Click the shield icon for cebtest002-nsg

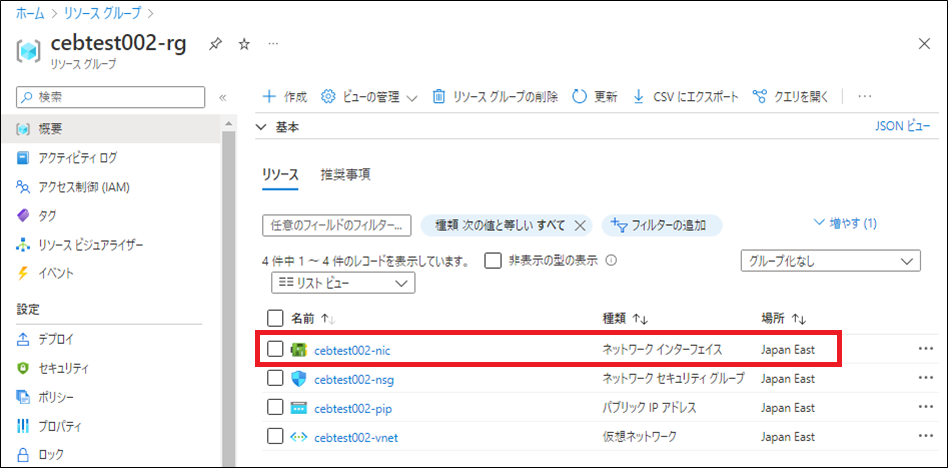pos(299,379)
